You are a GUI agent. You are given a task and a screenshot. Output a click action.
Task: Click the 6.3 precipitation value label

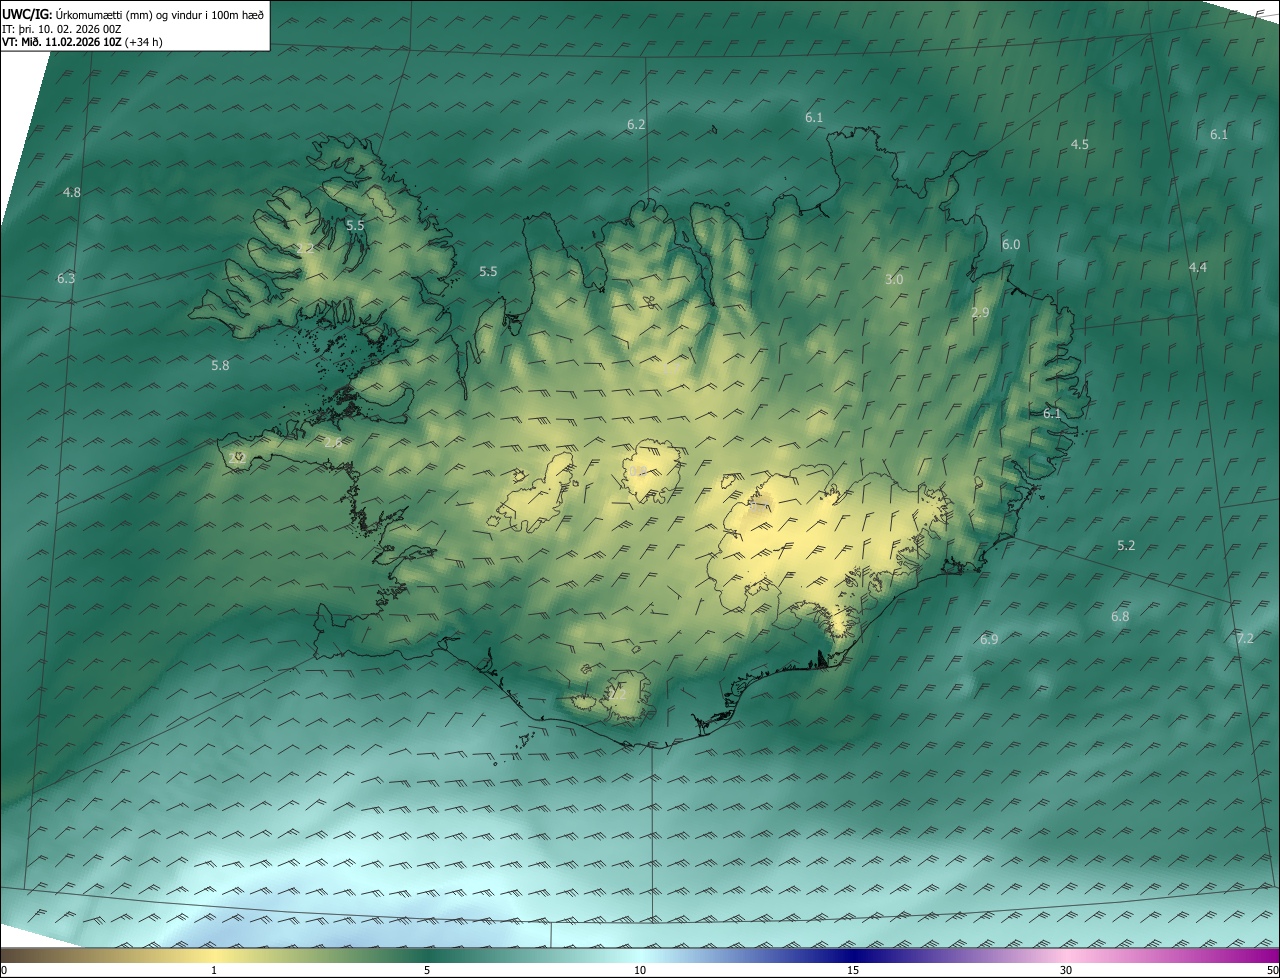click(66, 278)
